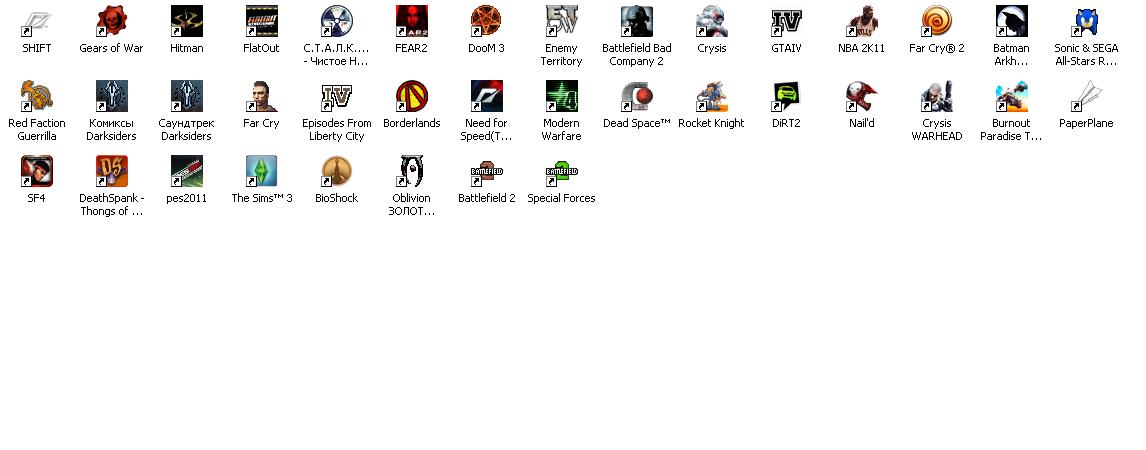Image resolution: width=1146 pixels, height=450 pixels.
Task: Click the Red Faction Guerrilla icon
Action: [37, 96]
